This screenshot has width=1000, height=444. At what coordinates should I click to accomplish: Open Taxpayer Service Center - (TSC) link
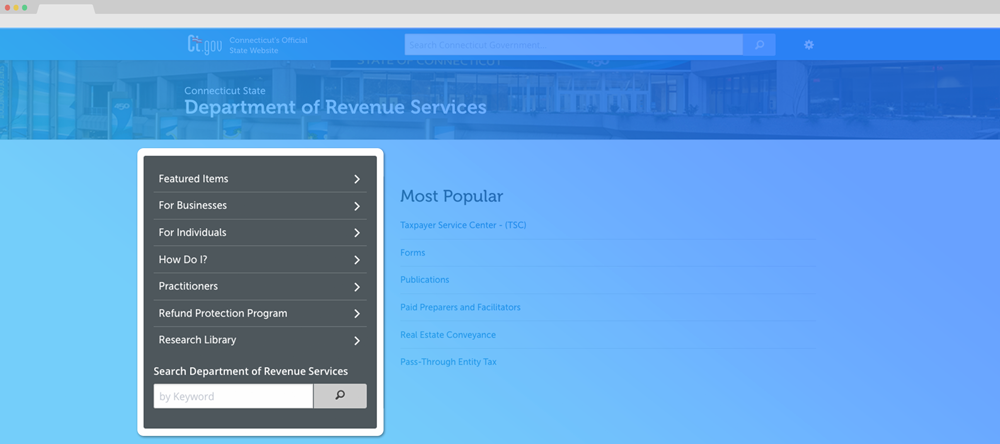[462, 225]
